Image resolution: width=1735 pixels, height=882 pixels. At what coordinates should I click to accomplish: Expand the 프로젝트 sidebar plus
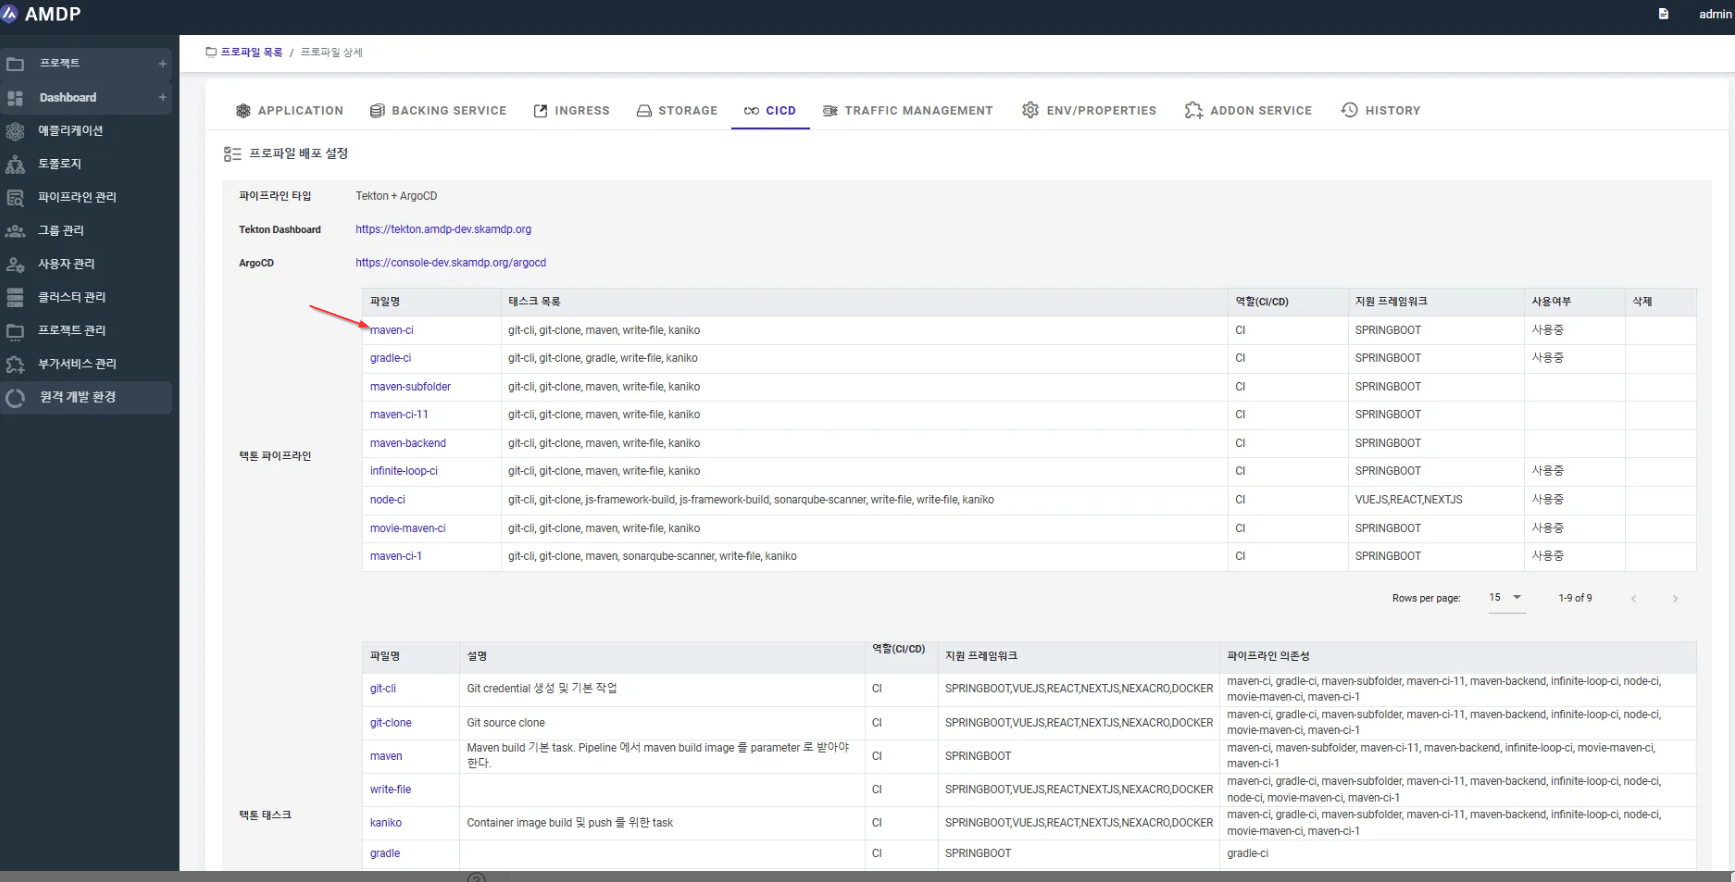(162, 64)
